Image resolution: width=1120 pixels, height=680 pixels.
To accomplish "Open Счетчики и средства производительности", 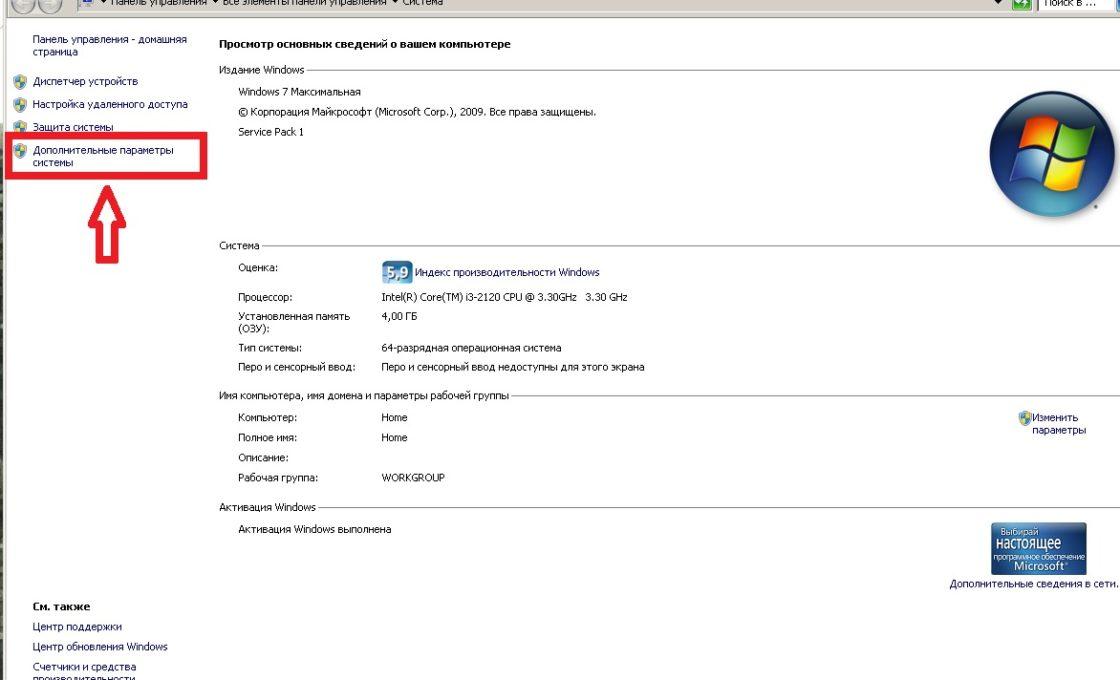I will click(x=84, y=671).
